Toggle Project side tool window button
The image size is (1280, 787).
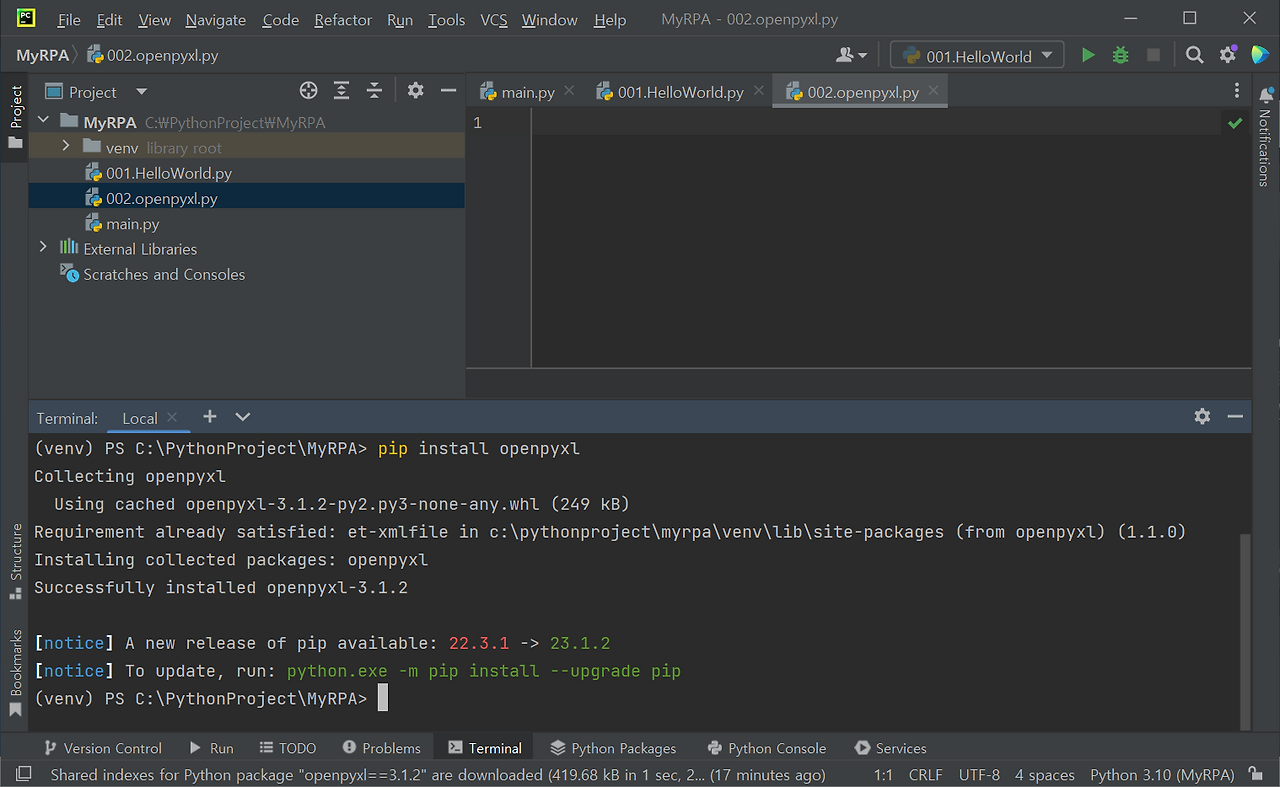coord(15,116)
